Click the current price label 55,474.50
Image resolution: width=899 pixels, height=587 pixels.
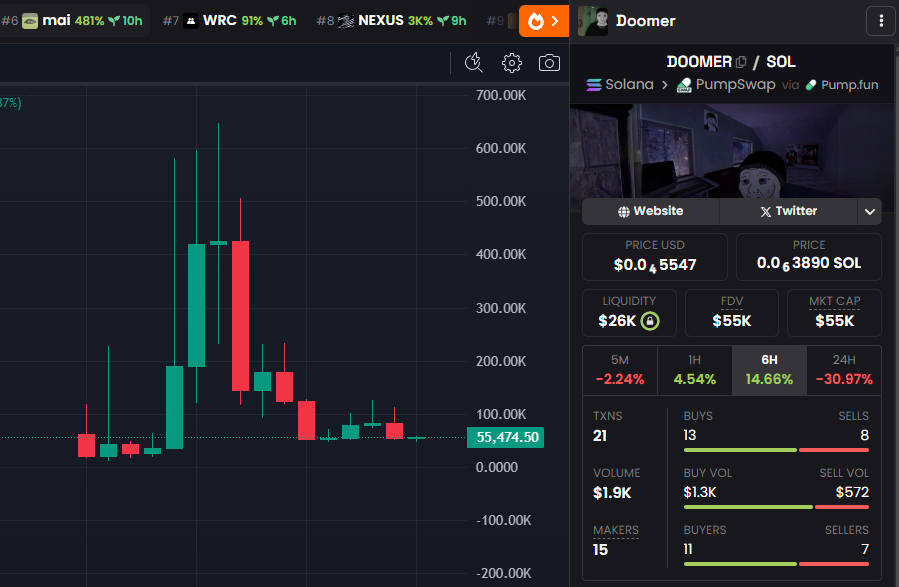pos(506,437)
